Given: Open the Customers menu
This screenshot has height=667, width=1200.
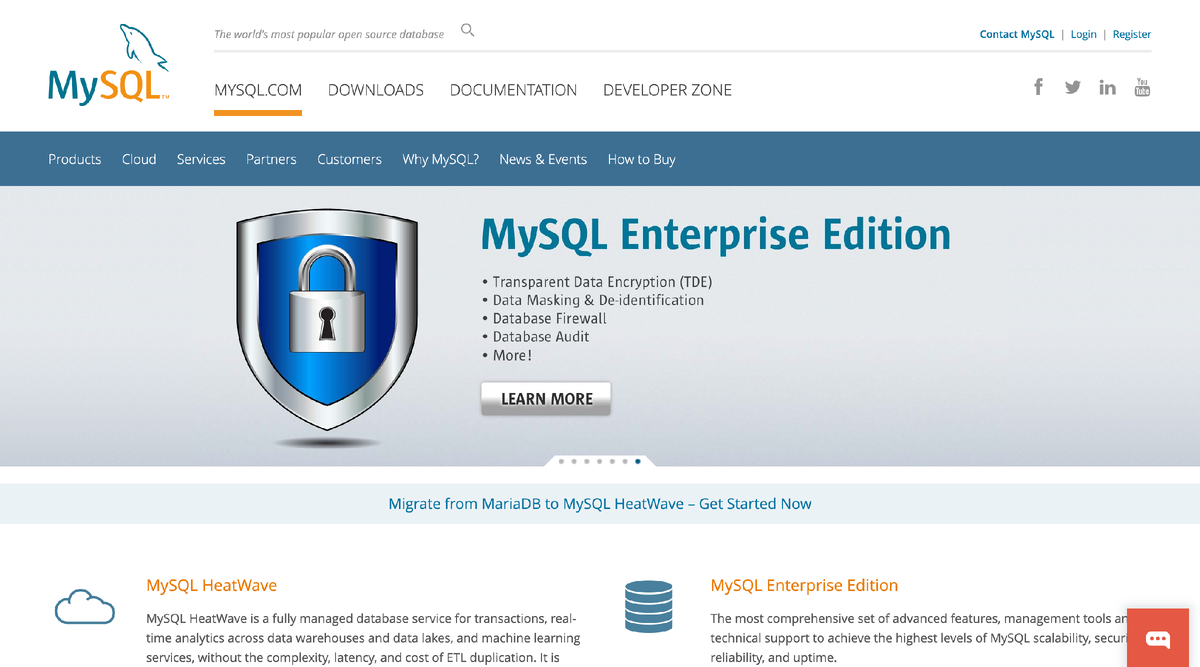Looking at the screenshot, I should point(349,159).
